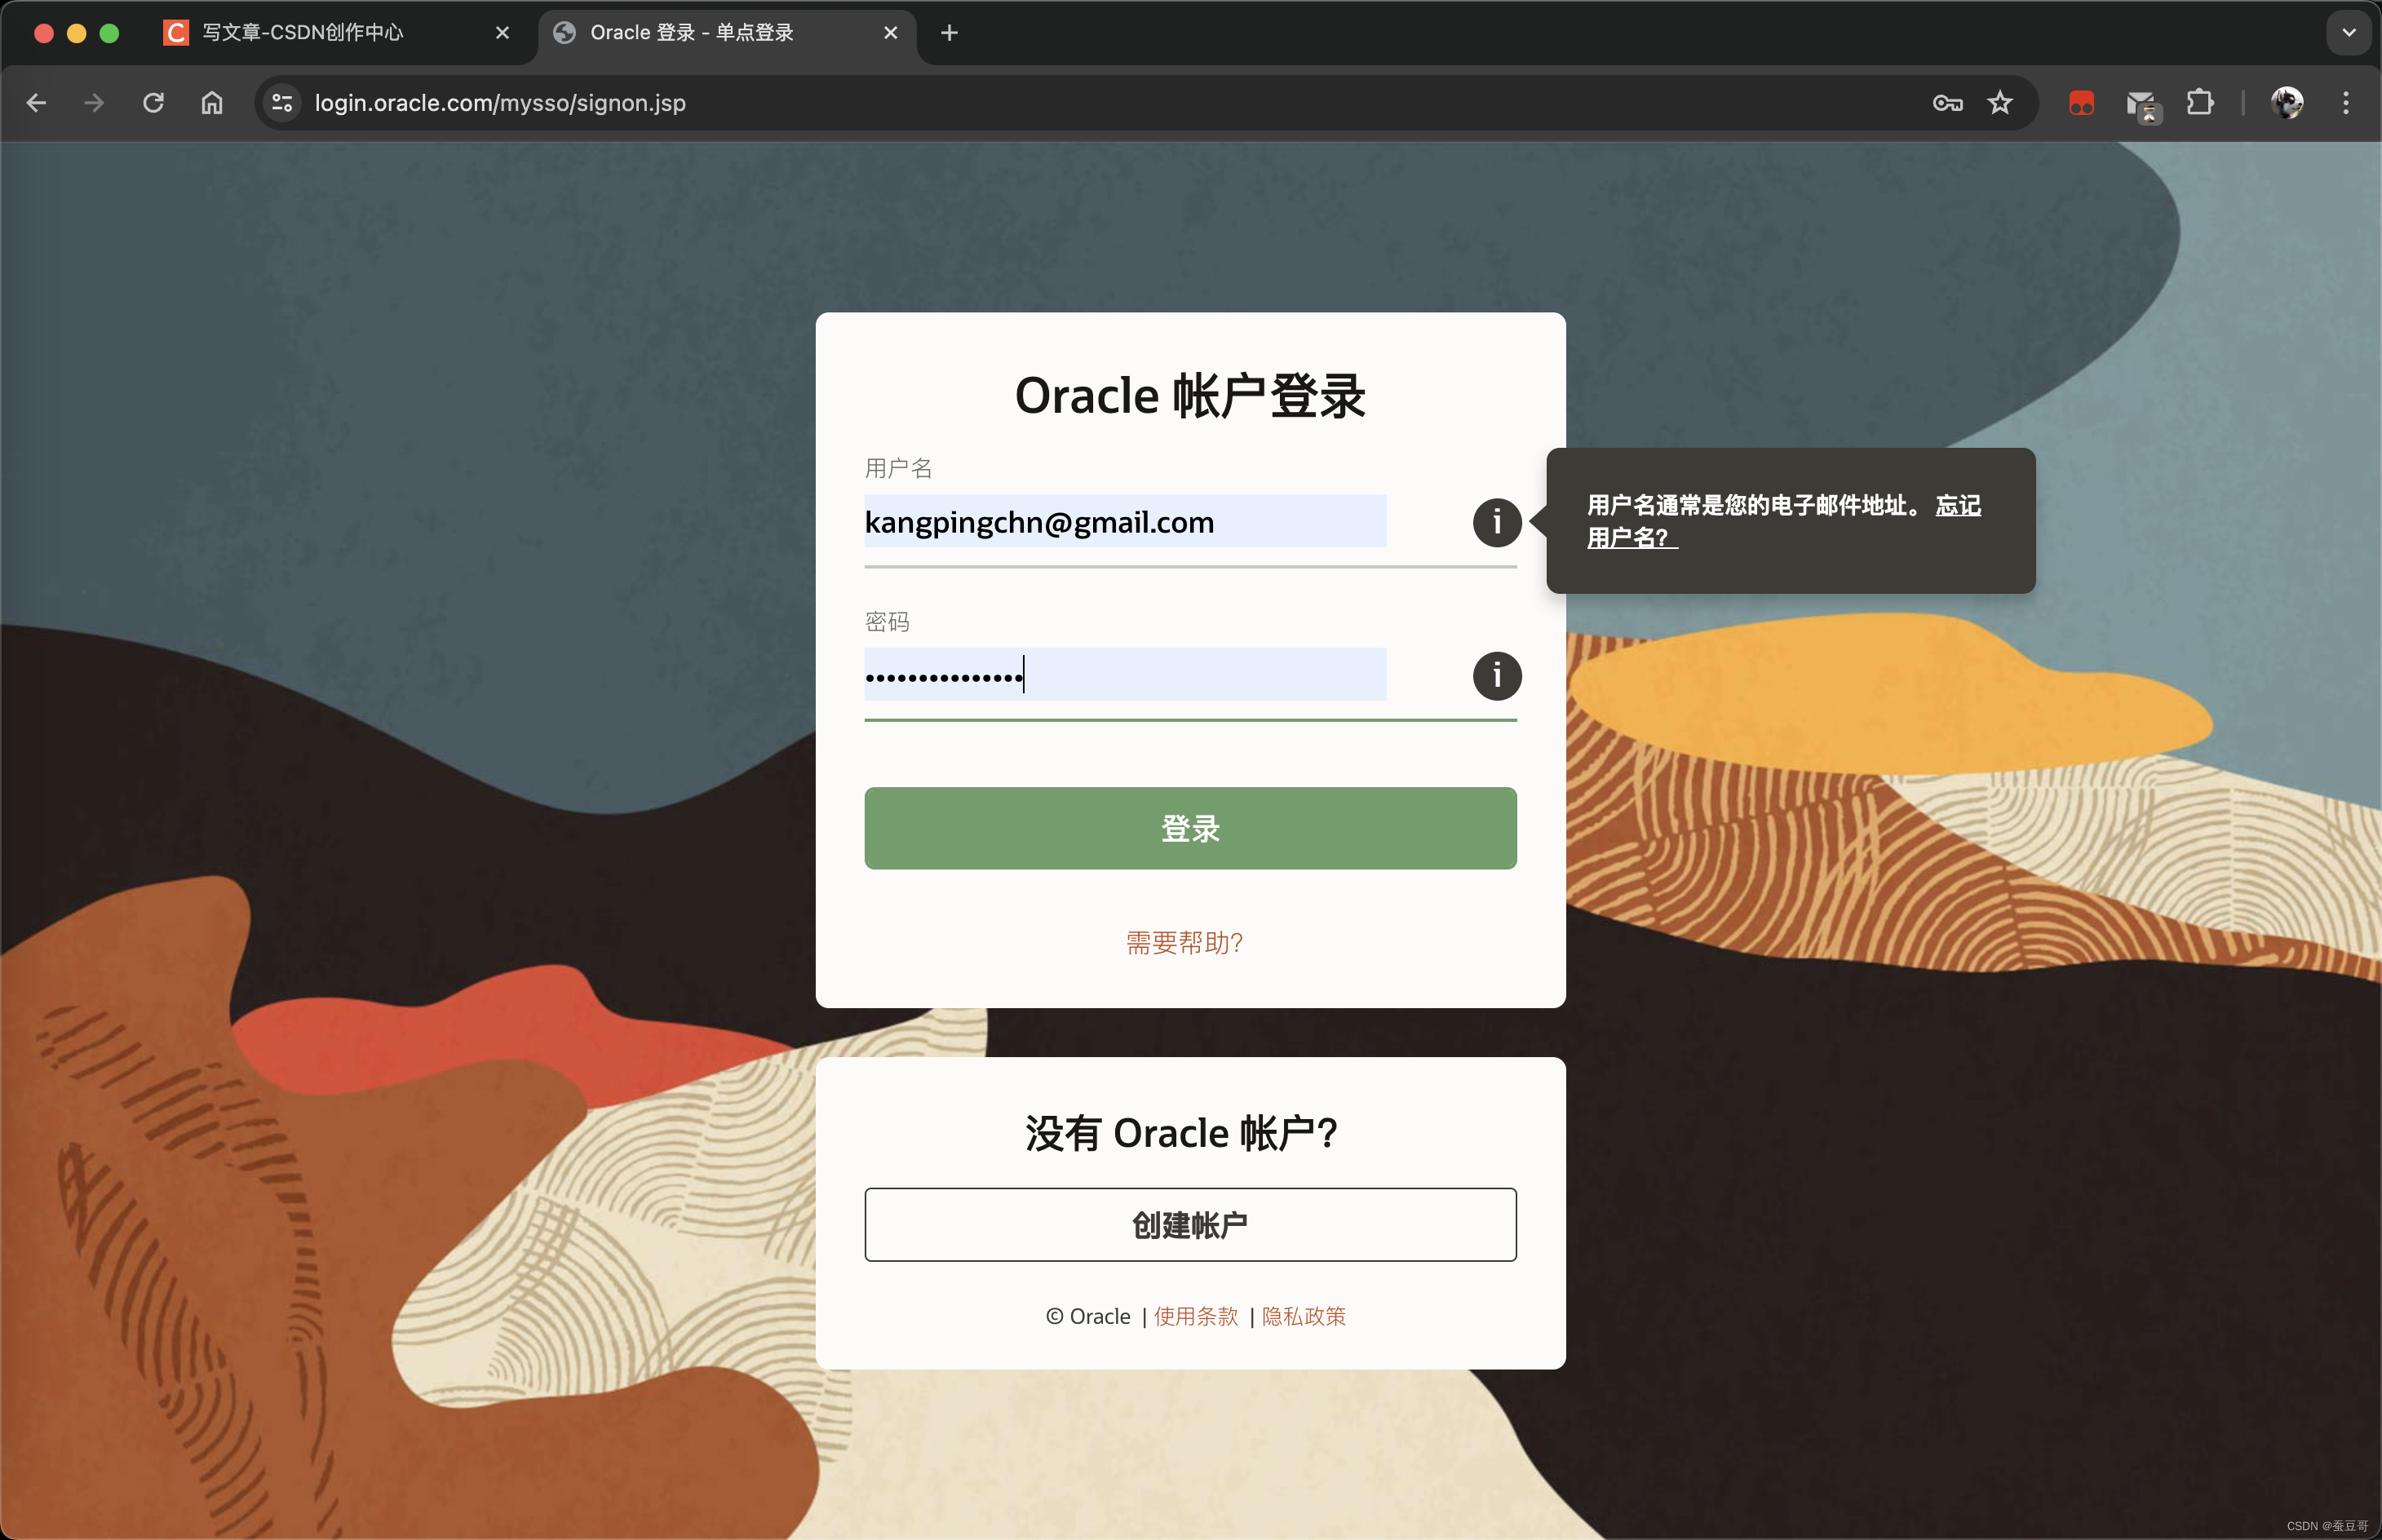Click the 登录 green button
The width and height of the screenshot is (2382, 1540).
click(x=1190, y=828)
